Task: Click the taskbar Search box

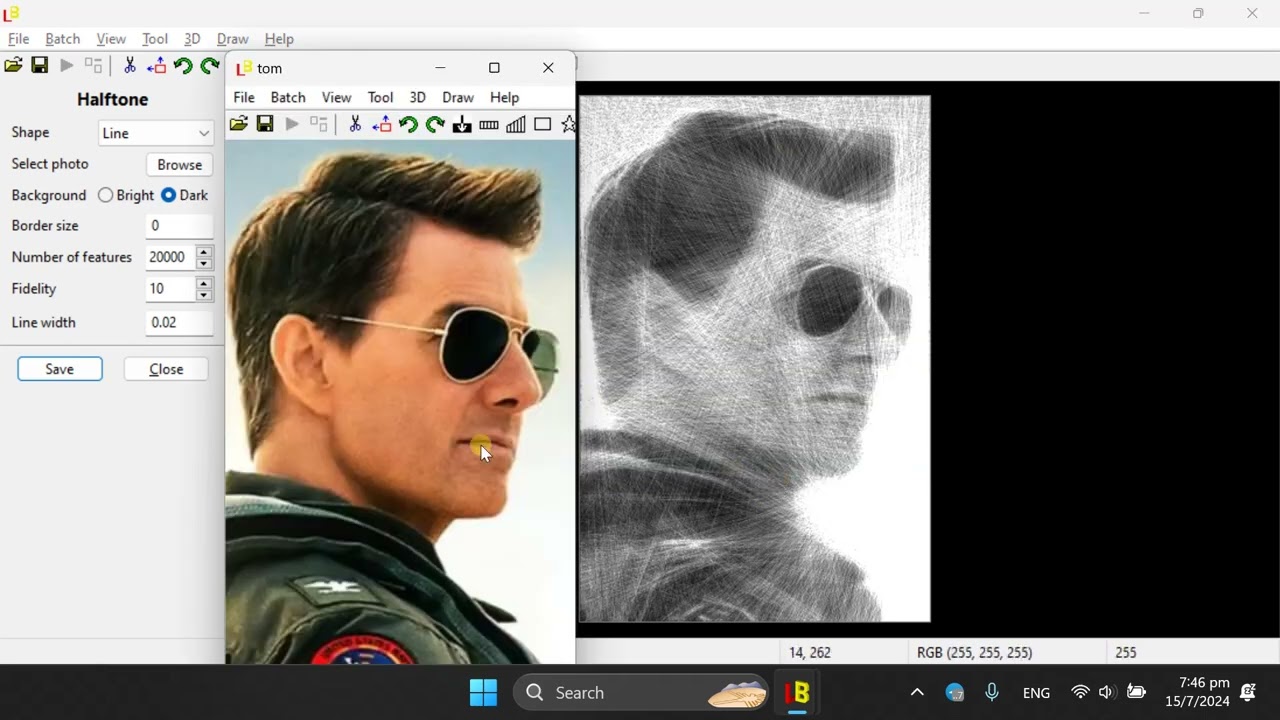Action: point(642,692)
